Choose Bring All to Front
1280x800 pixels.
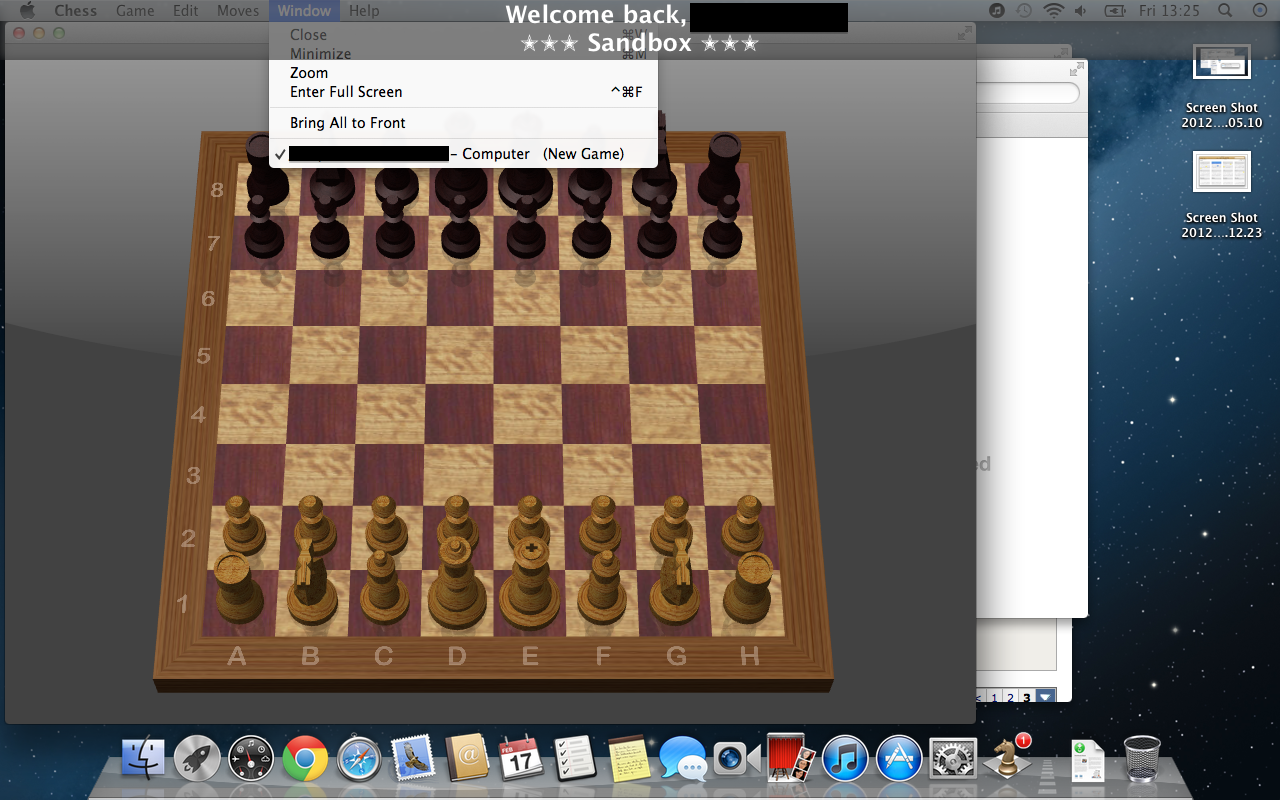(463, 123)
